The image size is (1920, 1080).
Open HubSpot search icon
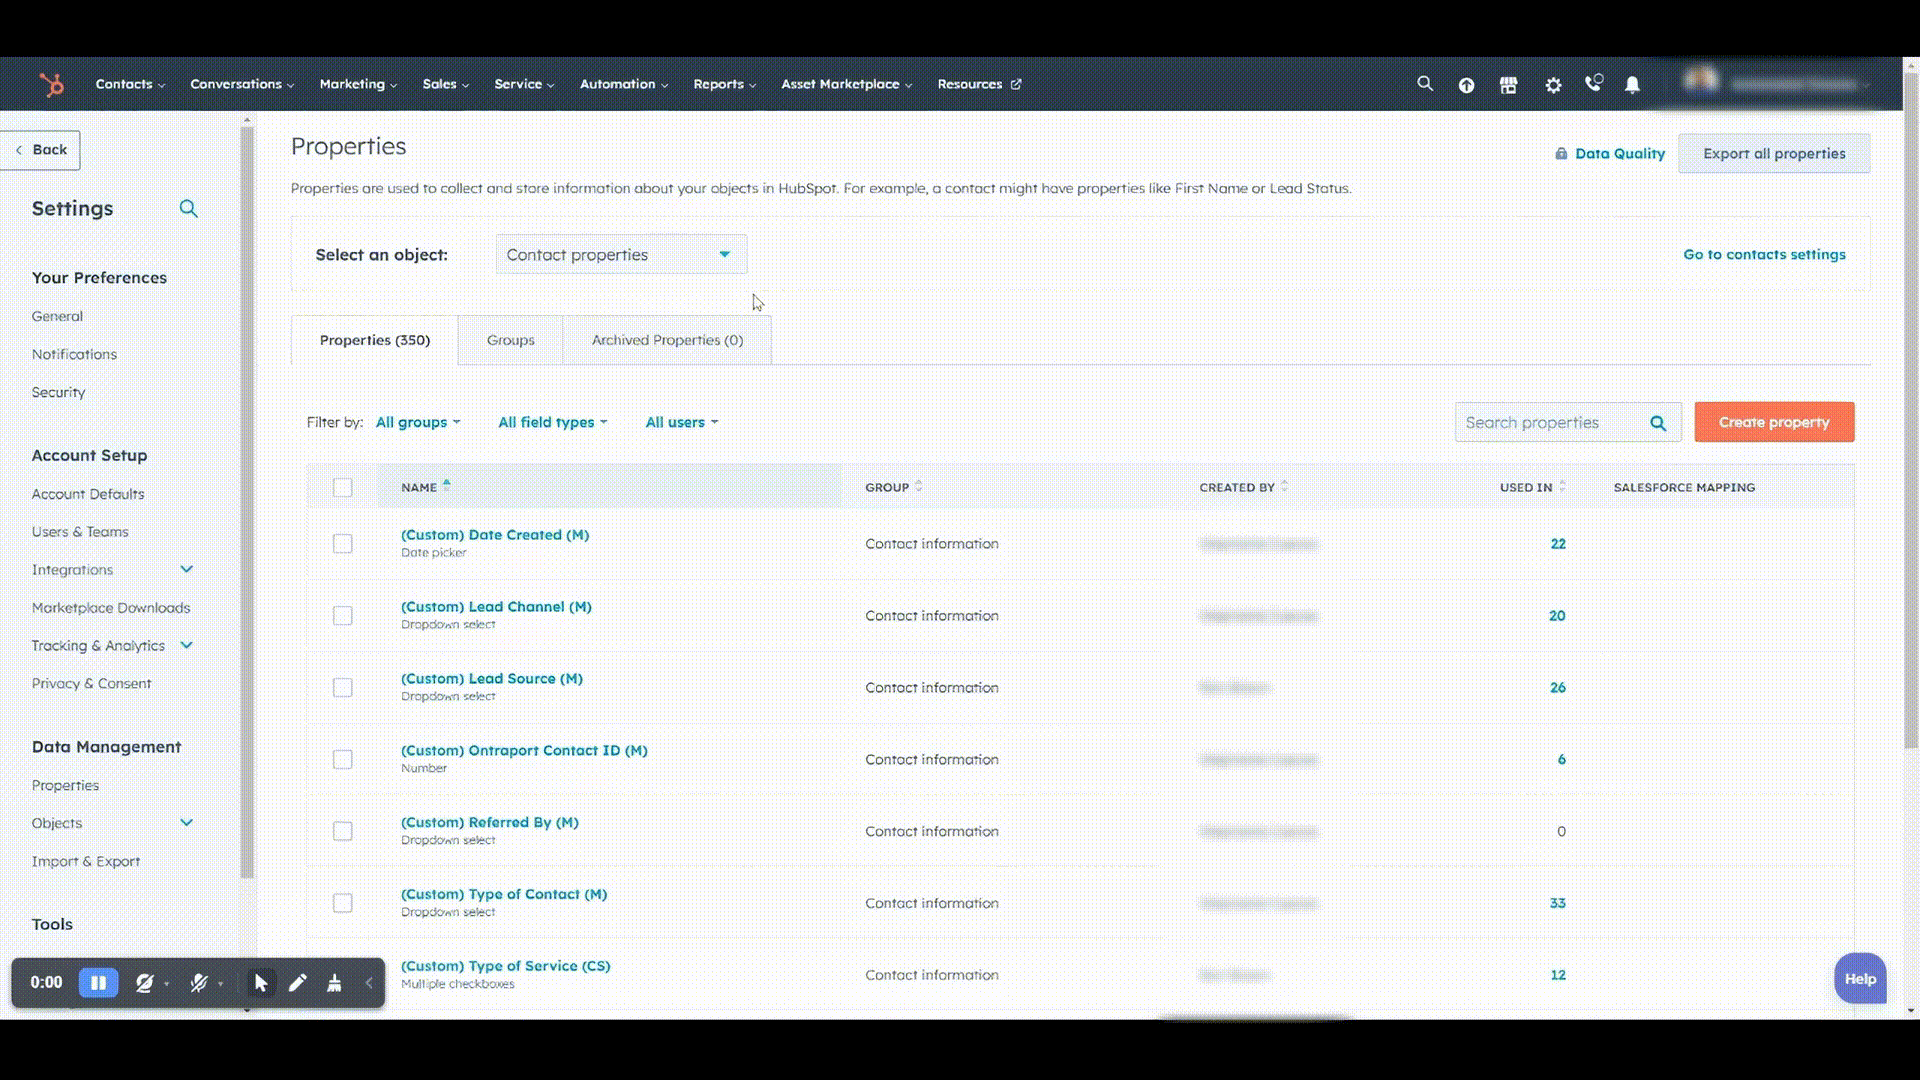(1425, 83)
